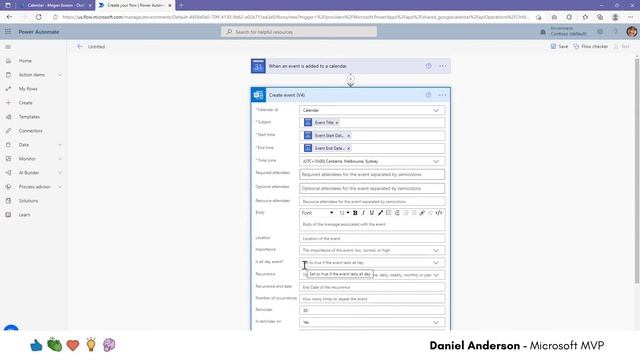
Task: Open the settings gear in header
Action: point(600,31)
